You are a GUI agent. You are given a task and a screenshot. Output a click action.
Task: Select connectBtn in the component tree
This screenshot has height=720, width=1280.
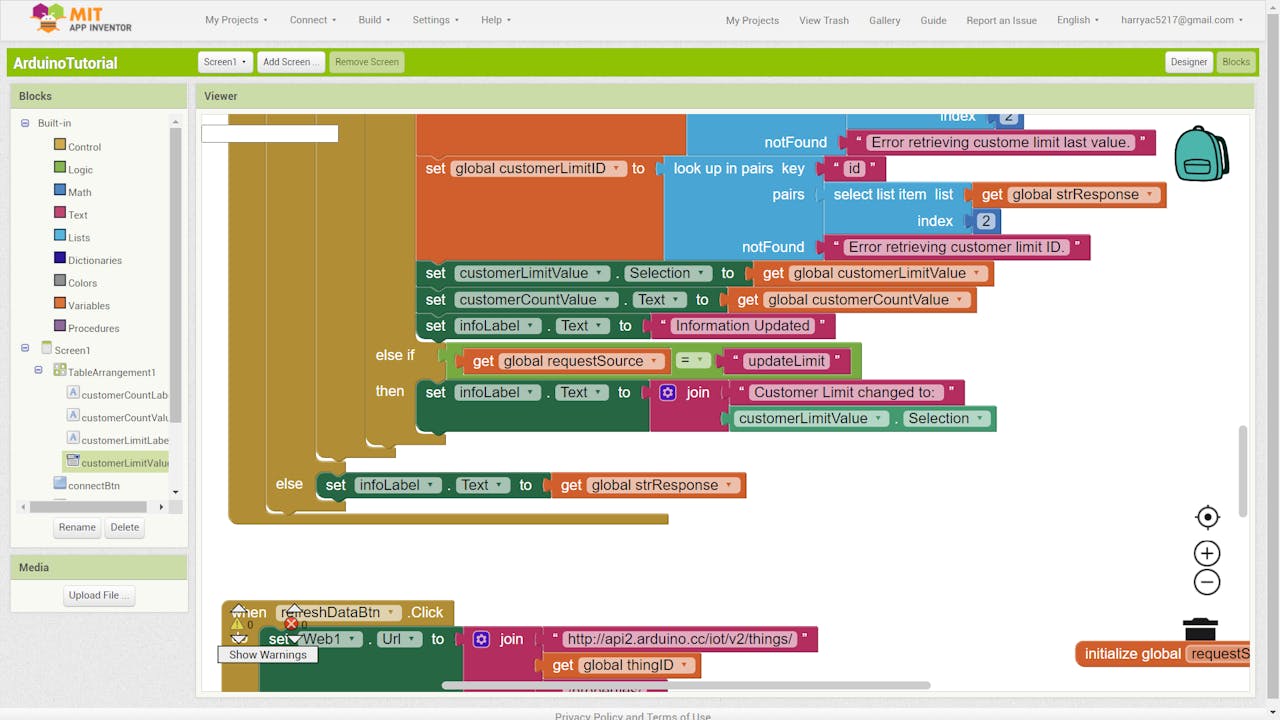(x=93, y=486)
